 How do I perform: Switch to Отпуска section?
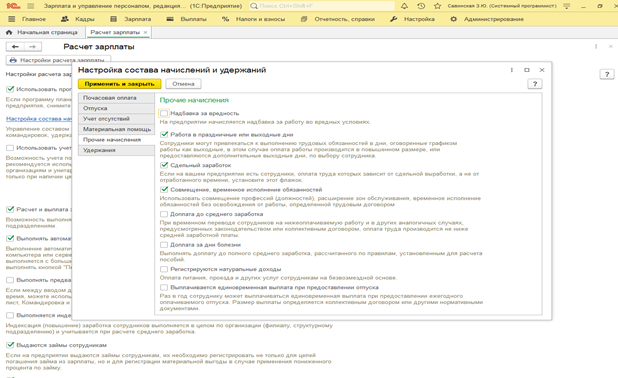[x=116, y=108]
